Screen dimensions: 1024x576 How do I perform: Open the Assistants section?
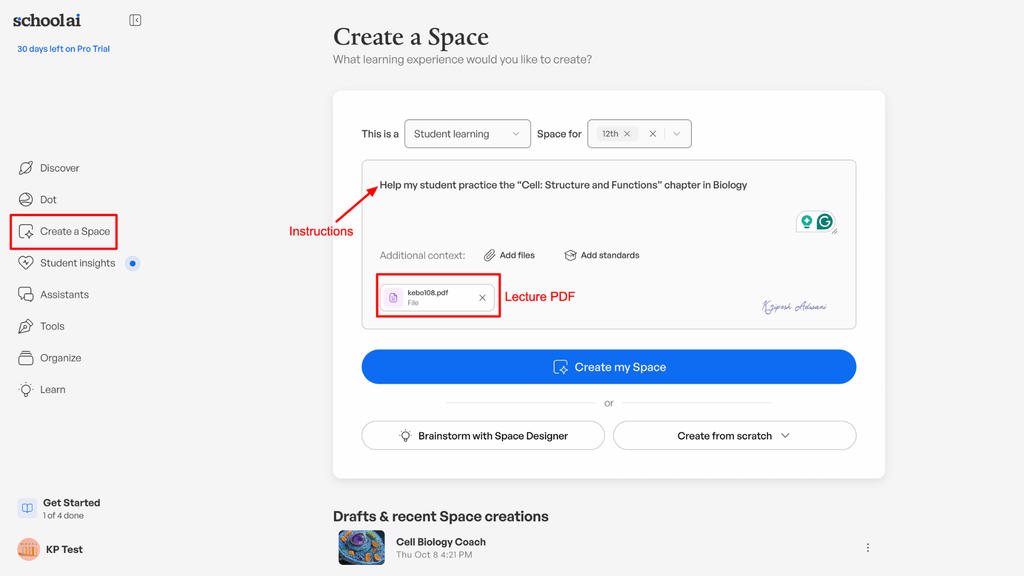[54, 295]
